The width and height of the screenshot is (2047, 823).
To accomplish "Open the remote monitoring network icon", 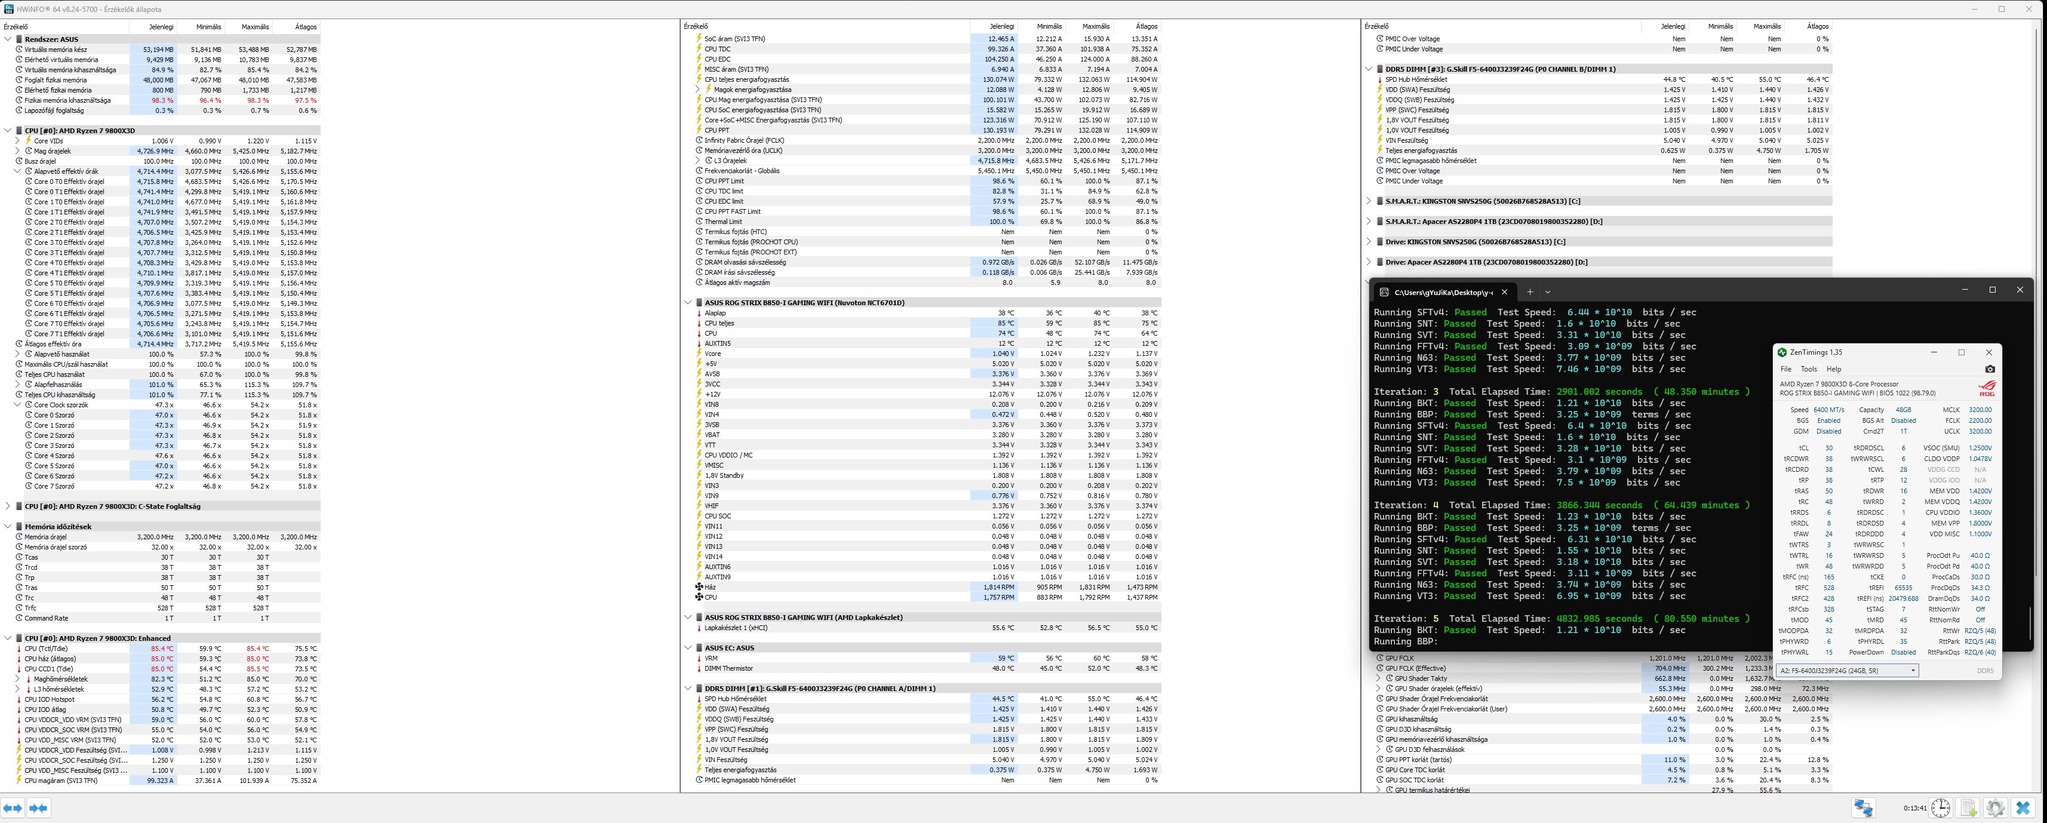I will 1863,808.
